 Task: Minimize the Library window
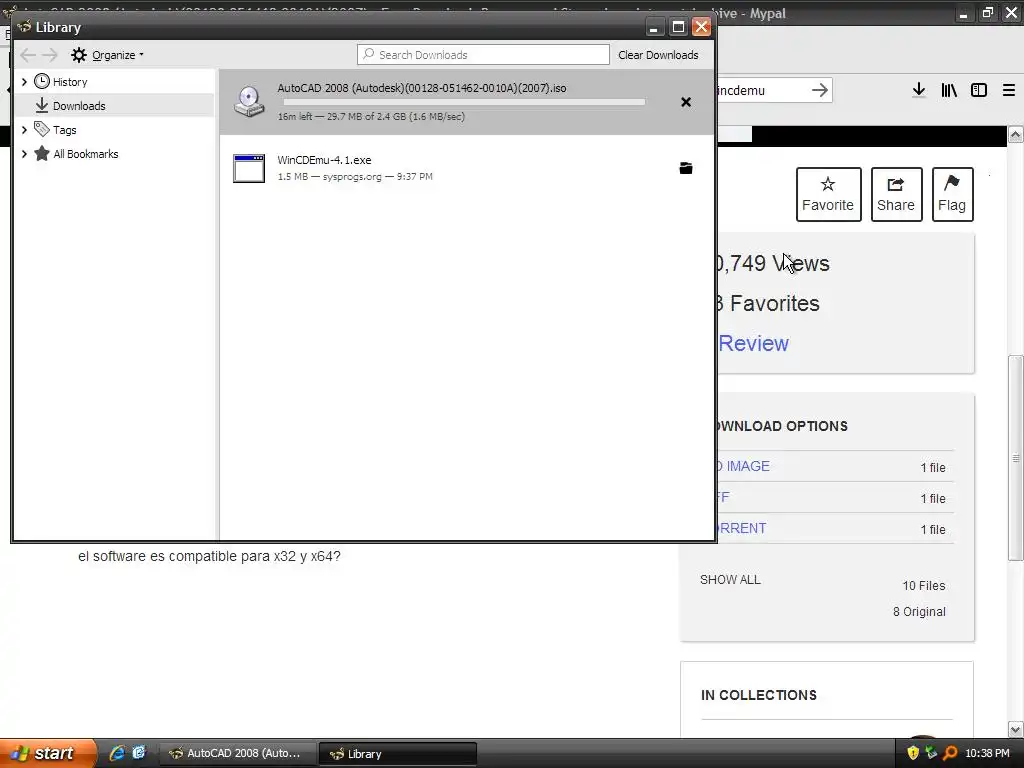click(x=654, y=27)
